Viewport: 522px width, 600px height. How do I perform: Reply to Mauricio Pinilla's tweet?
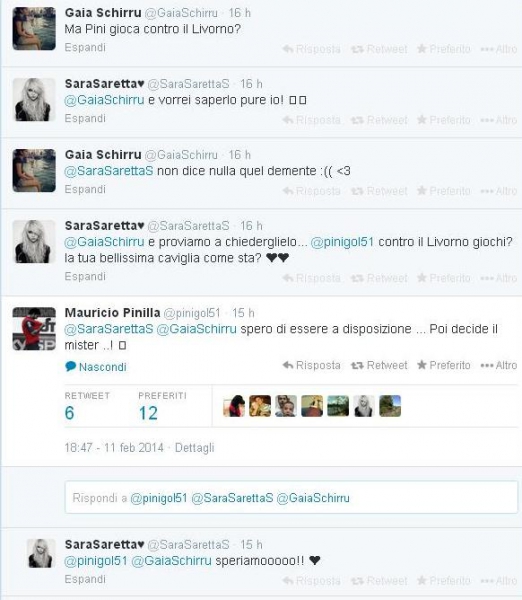pos(312,365)
